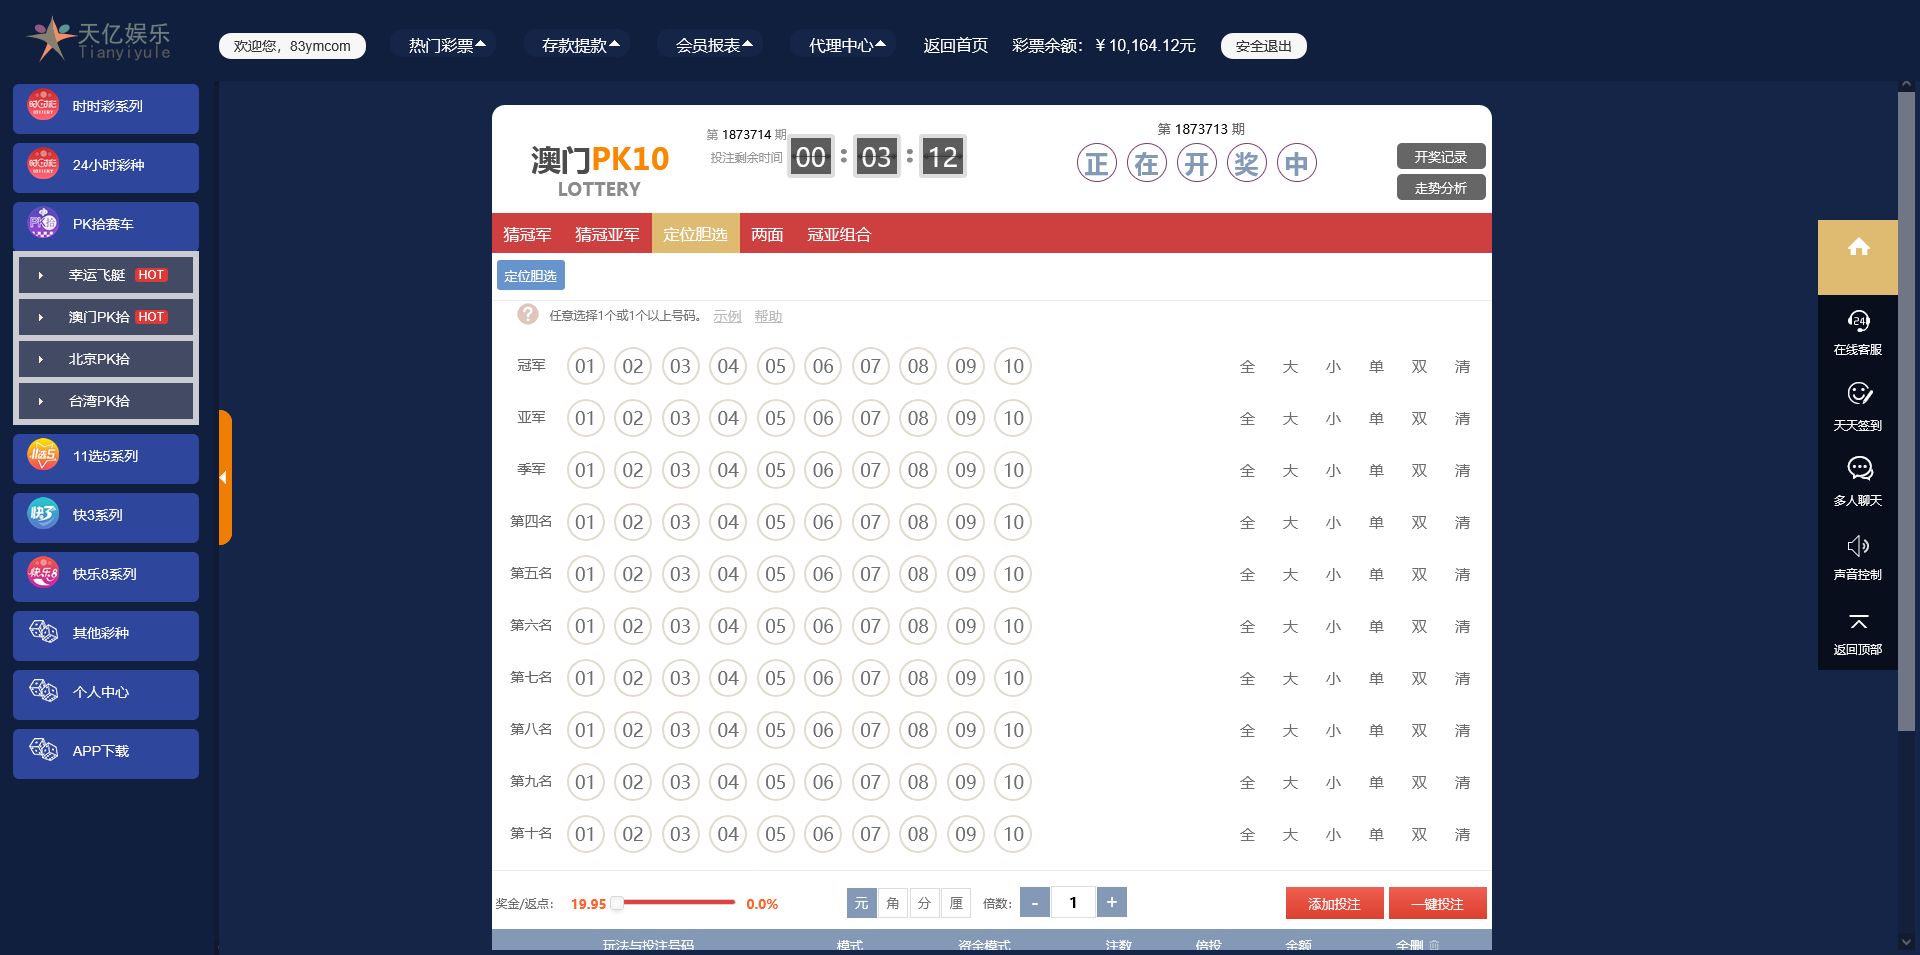Click the 安全退出 logout button

tap(1264, 46)
